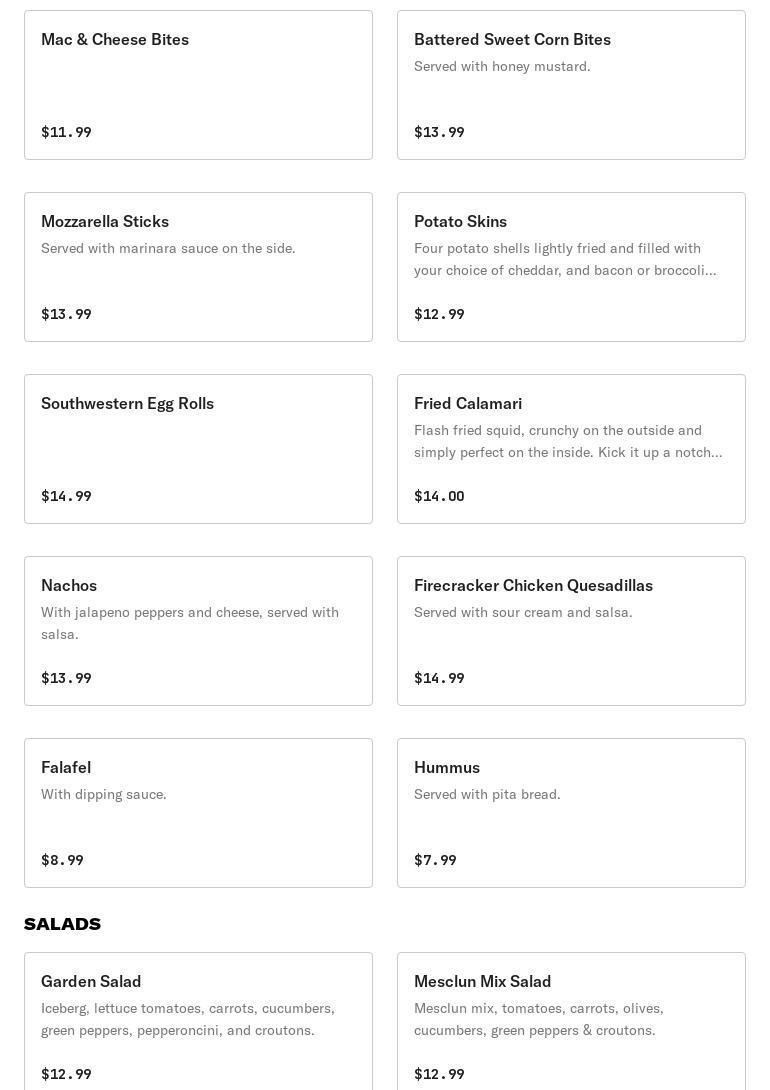Click the truncated Potato Skins description
Image resolution: width=770 pixels, height=1090 pixels.
click(x=565, y=259)
